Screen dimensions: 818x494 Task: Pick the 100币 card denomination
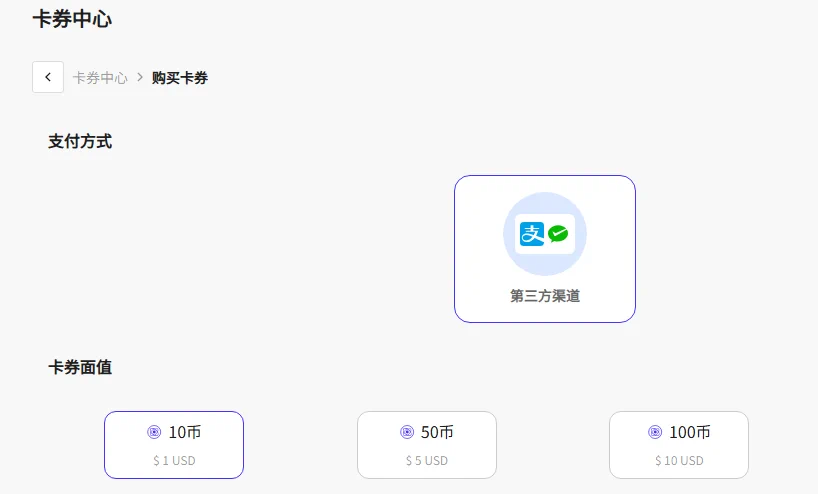679,445
